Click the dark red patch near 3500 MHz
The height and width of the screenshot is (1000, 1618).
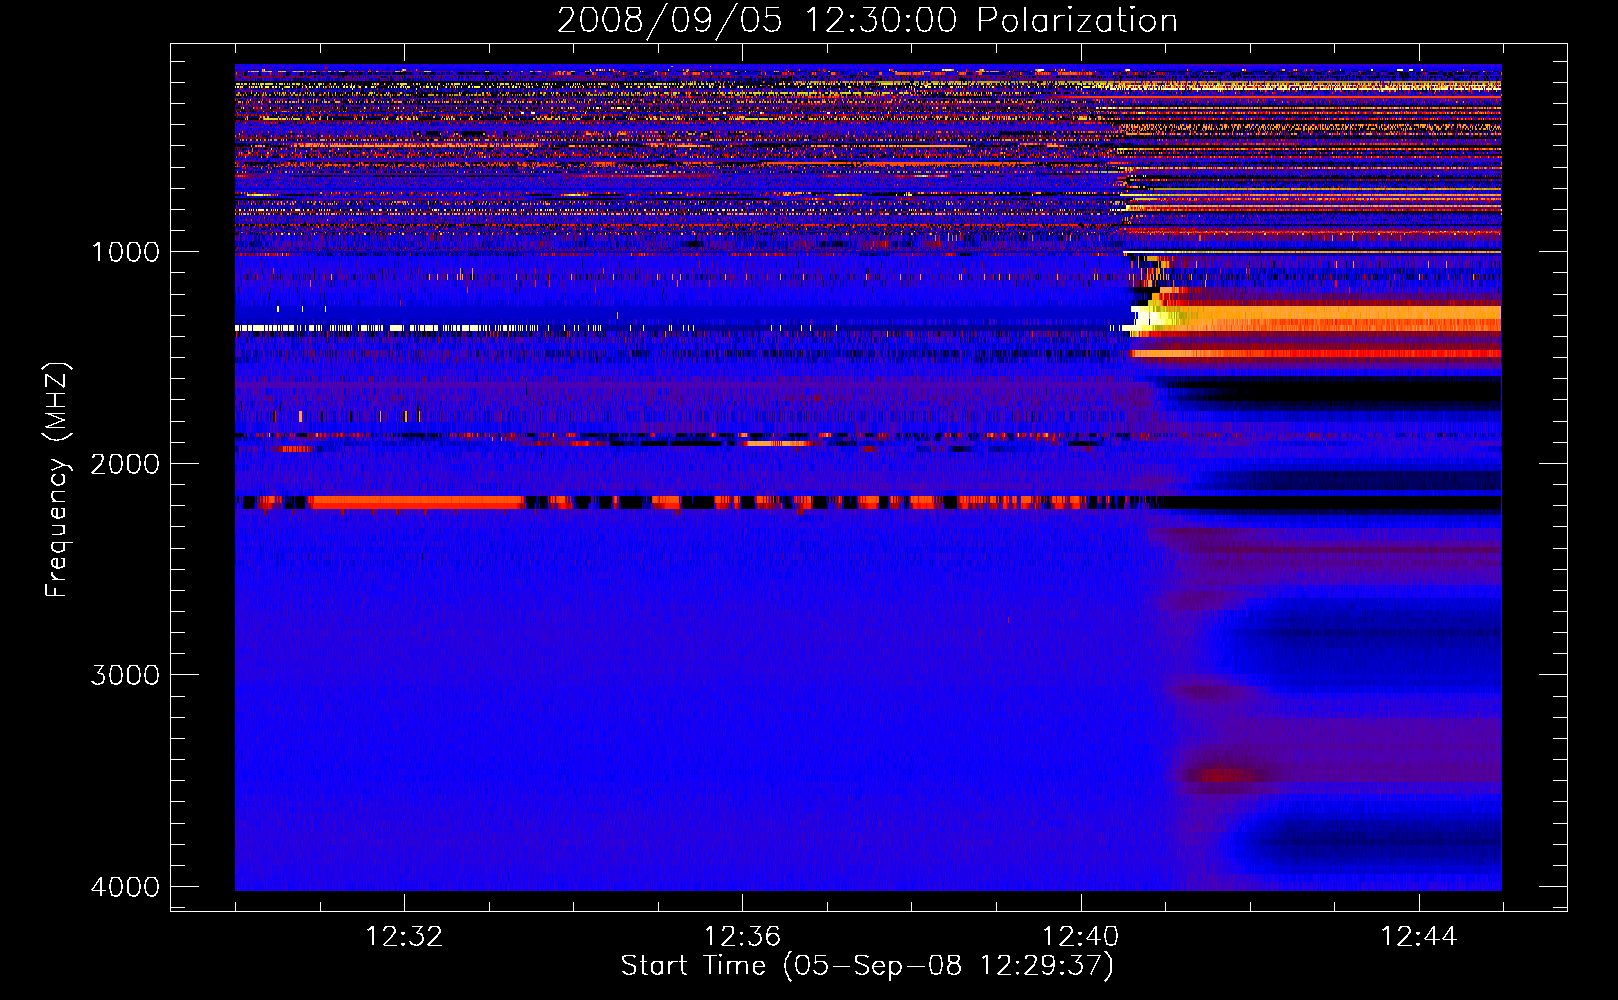[x=1222, y=775]
